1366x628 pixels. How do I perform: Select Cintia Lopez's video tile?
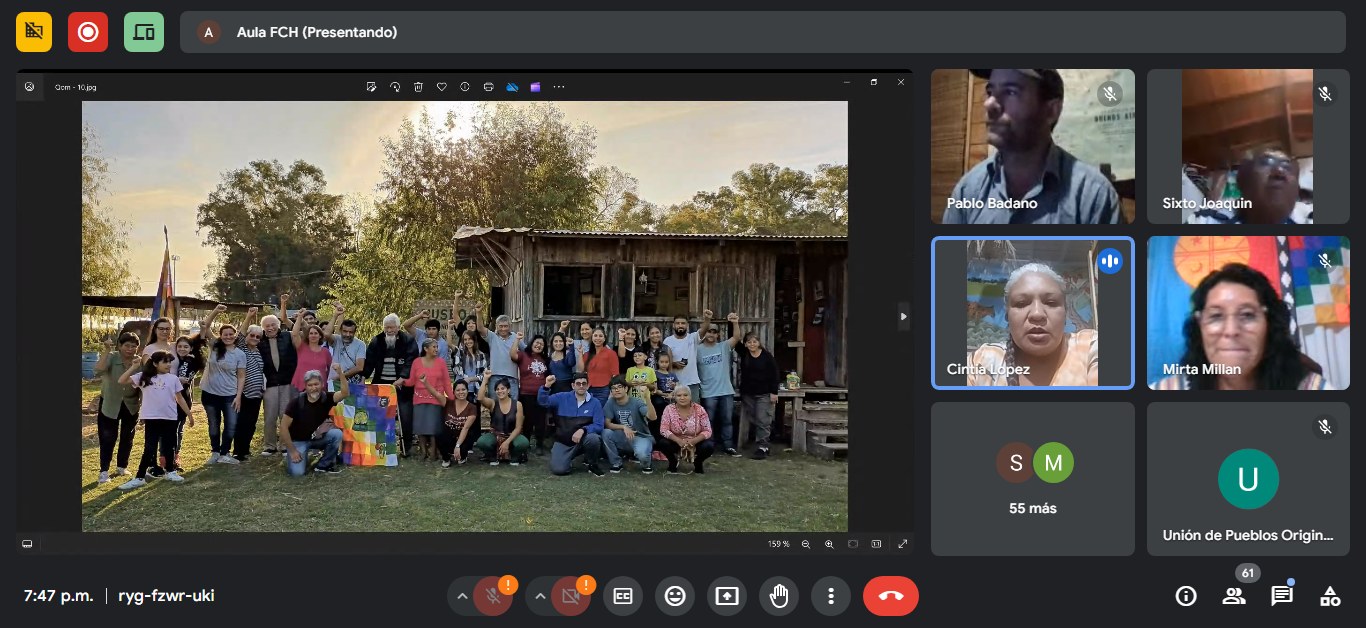1032,313
